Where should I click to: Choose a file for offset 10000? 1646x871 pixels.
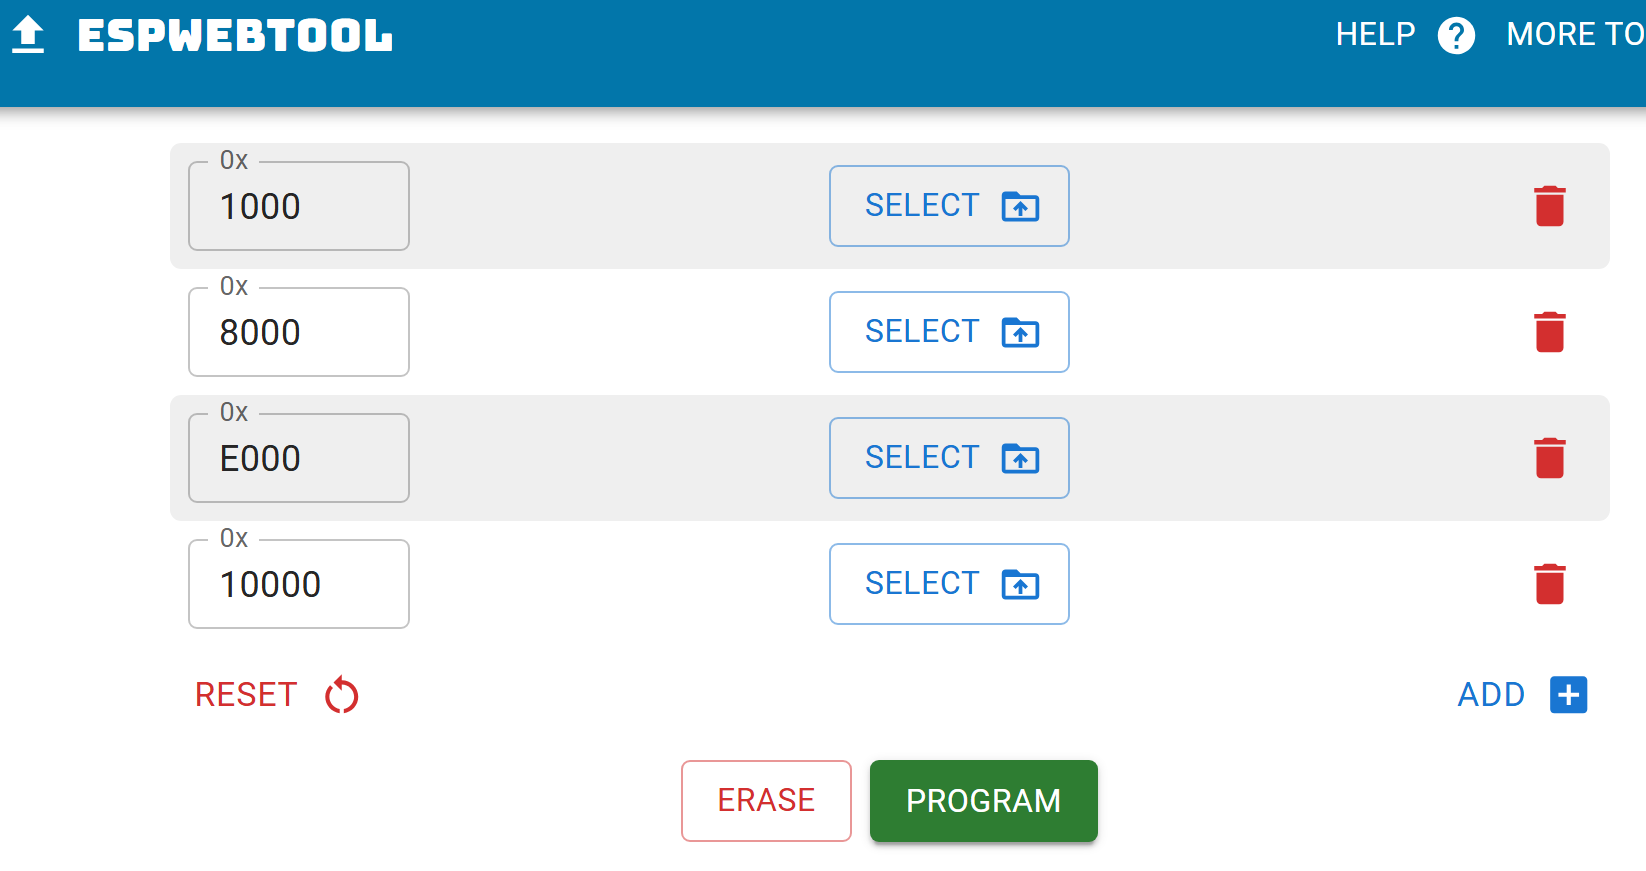949,584
